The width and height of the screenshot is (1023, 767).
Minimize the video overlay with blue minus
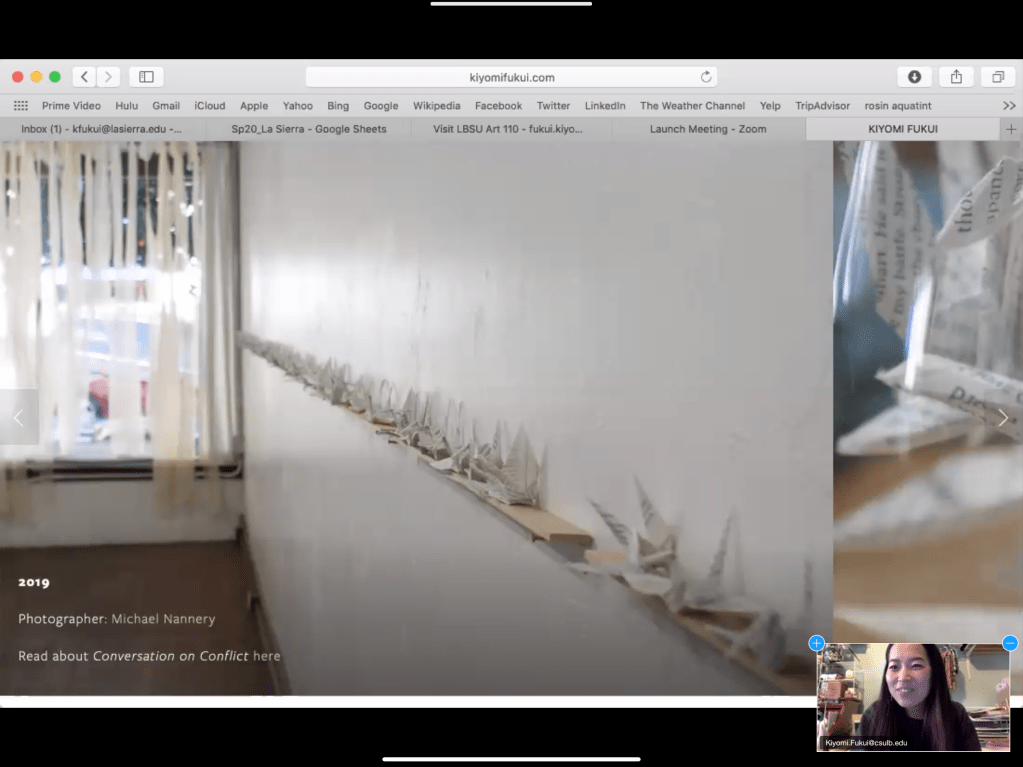click(1010, 643)
